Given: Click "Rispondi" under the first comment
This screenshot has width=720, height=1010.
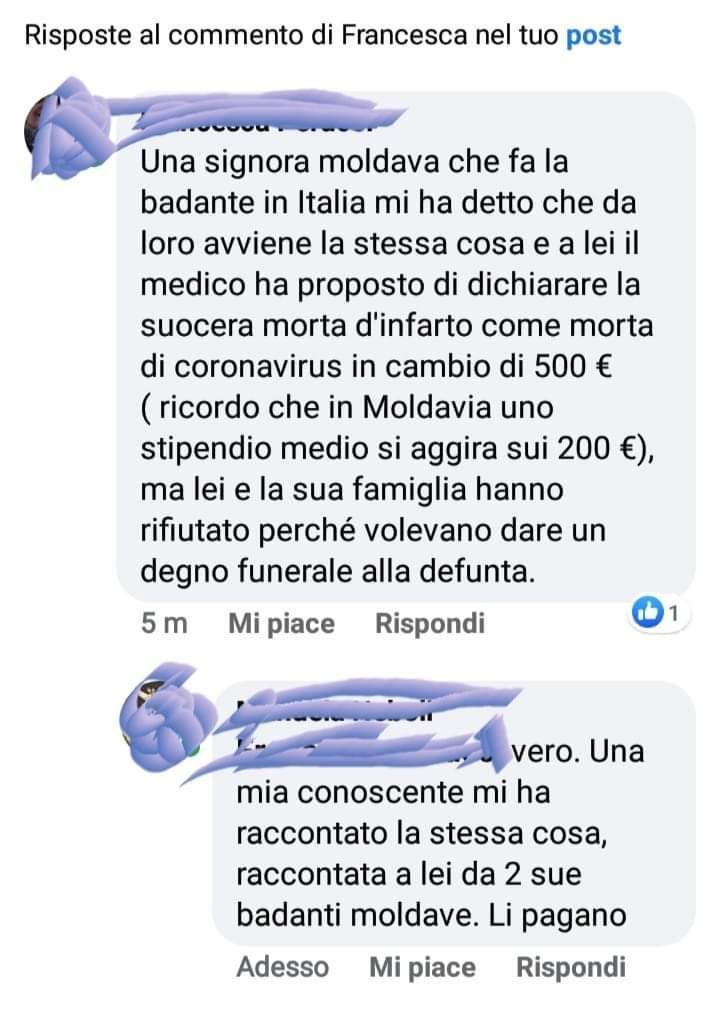Looking at the screenshot, I should point(430,624).
